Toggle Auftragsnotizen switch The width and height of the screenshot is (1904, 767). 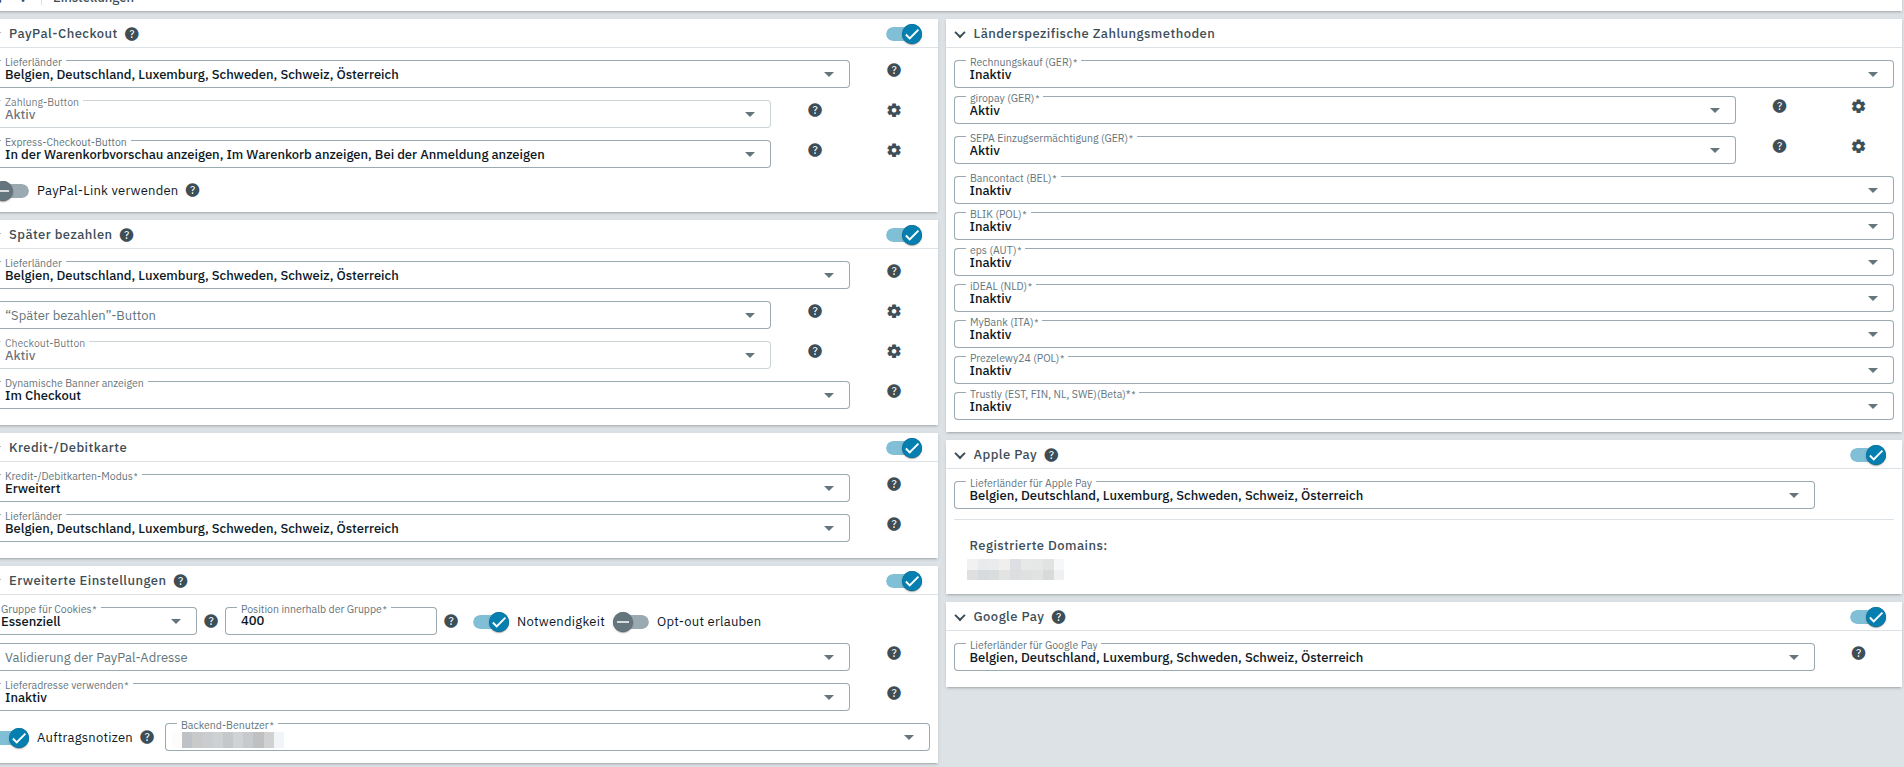(14, 738)
